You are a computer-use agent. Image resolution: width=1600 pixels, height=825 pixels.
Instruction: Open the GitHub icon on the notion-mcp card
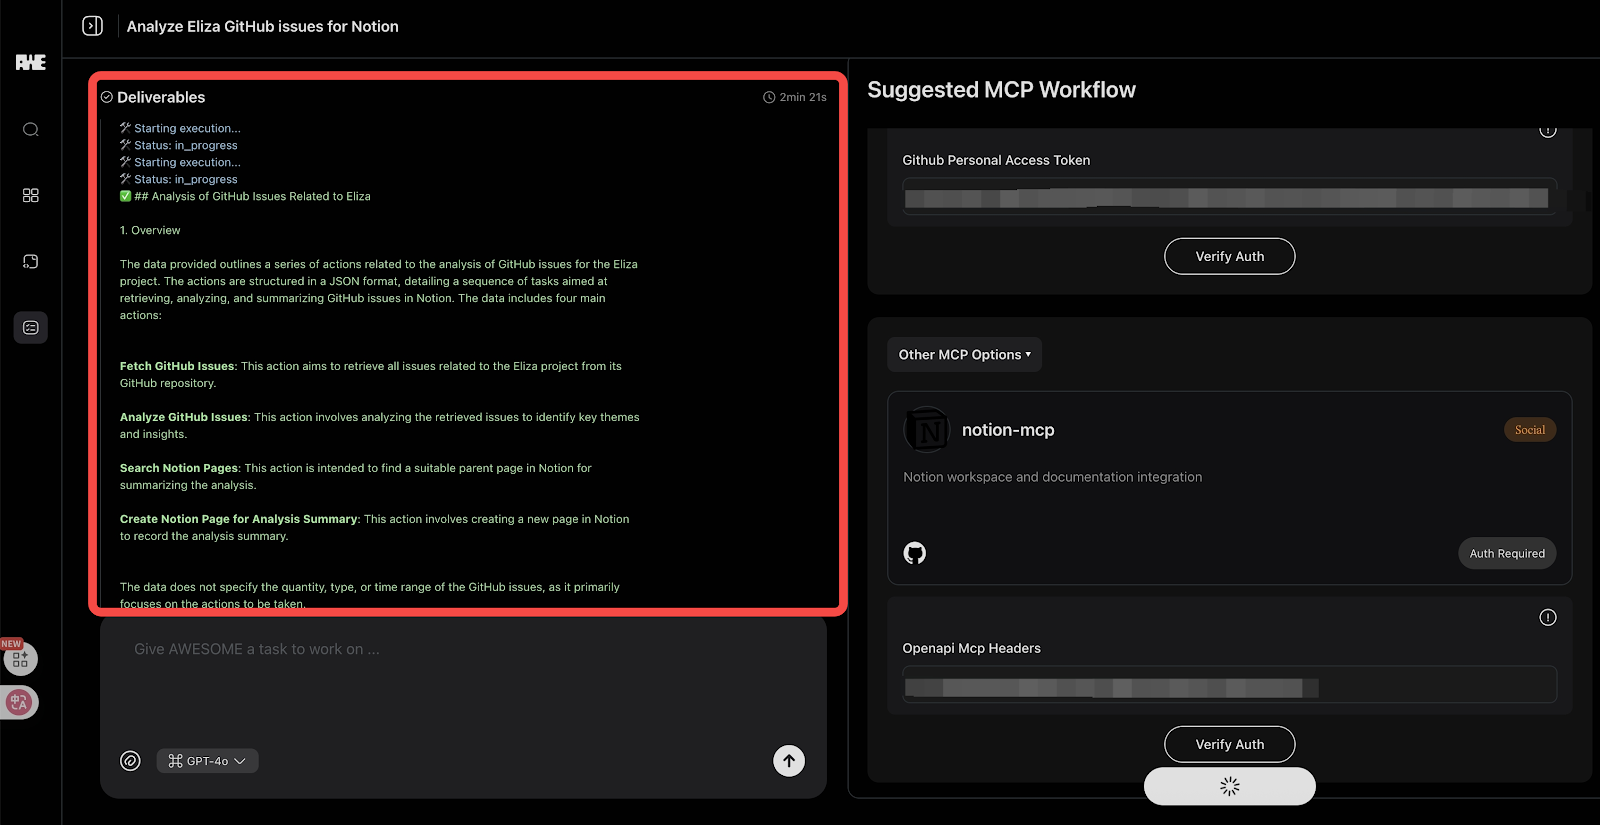point(914,553)
